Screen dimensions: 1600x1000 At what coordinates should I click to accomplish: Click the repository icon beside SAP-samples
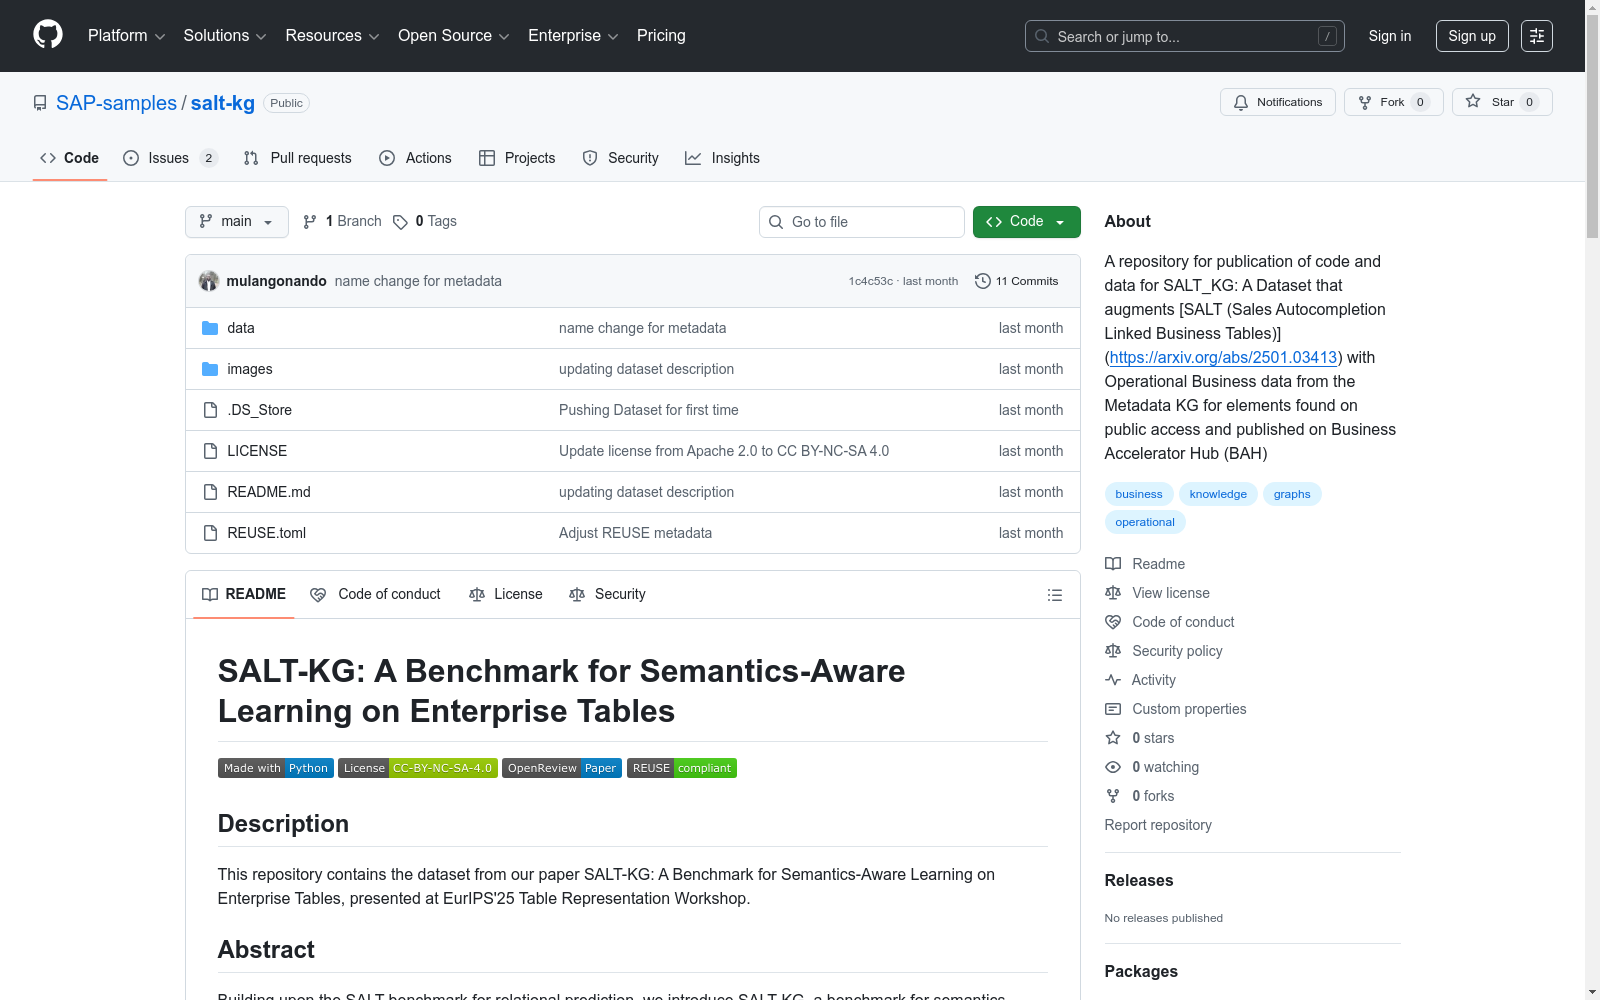[x=40, y=103]
